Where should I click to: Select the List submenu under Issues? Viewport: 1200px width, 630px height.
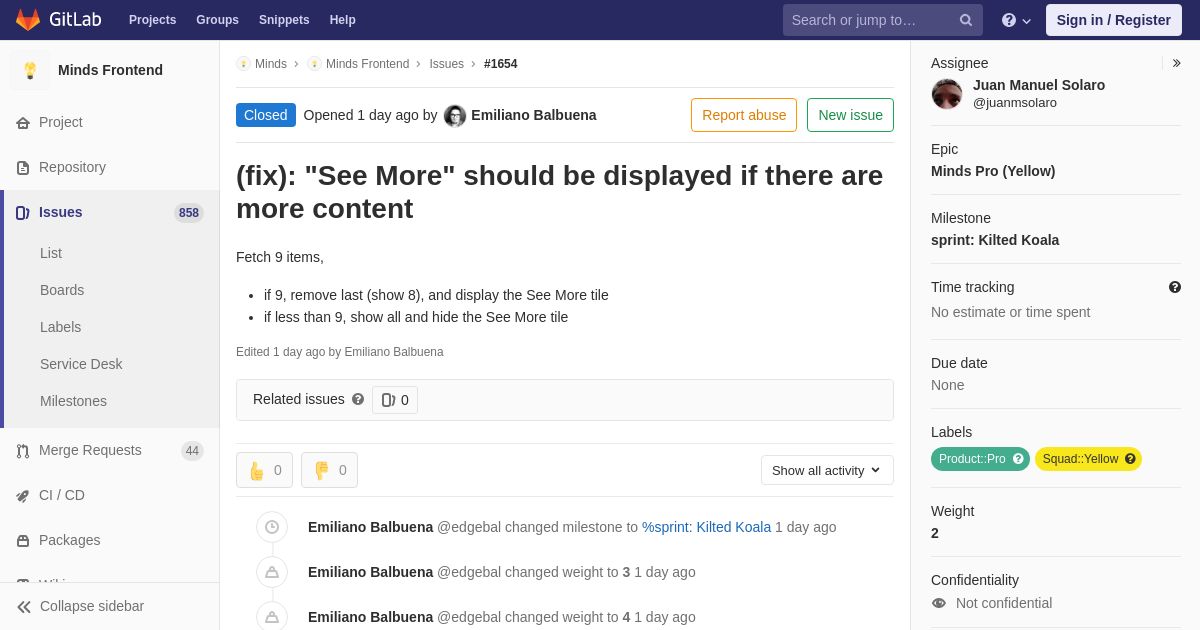(x=51, y=253)
